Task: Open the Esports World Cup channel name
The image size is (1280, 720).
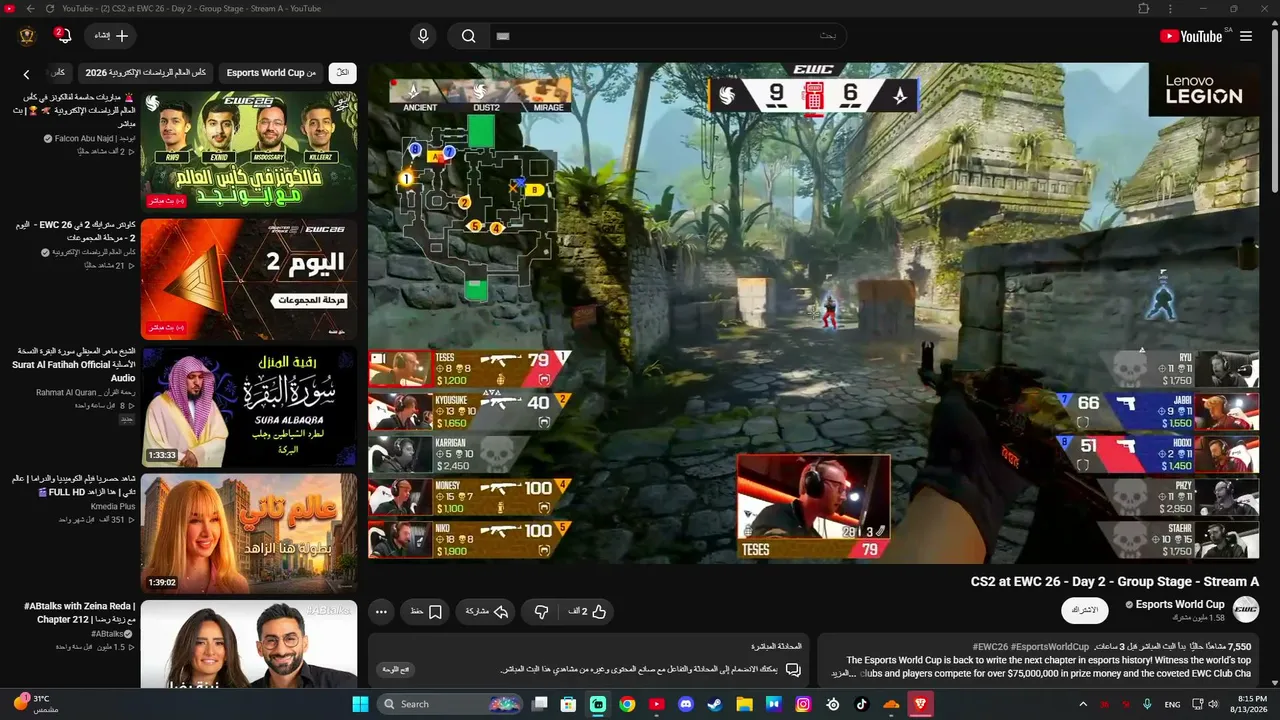Action: (1180, 604)
